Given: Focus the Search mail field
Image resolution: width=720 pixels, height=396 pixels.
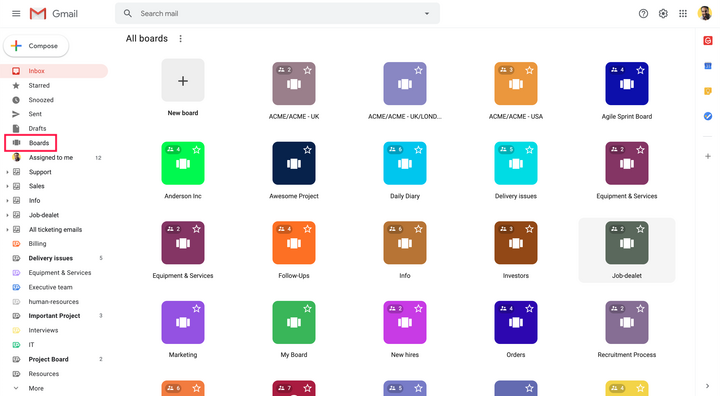Looking at the screenshot, I should (x=277, y=13).
